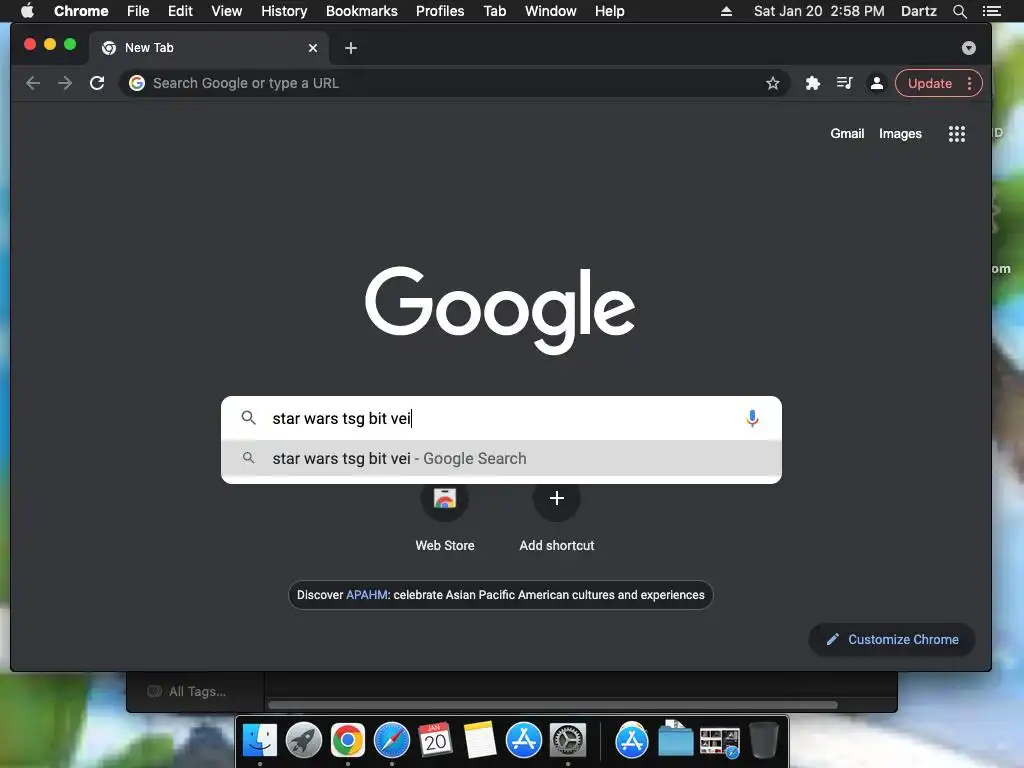The image size is (1024, 768).
Task: Open the Chrome menu in menu bar
Action: click(81, 11)
